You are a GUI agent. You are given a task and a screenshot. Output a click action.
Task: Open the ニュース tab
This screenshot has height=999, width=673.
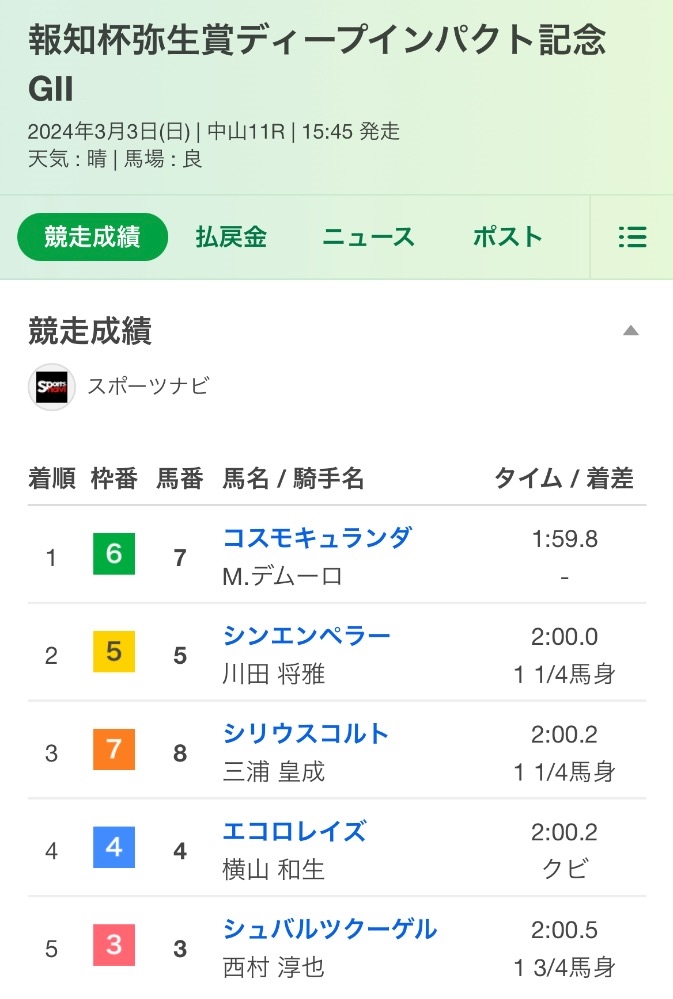[x=368, y=237]
